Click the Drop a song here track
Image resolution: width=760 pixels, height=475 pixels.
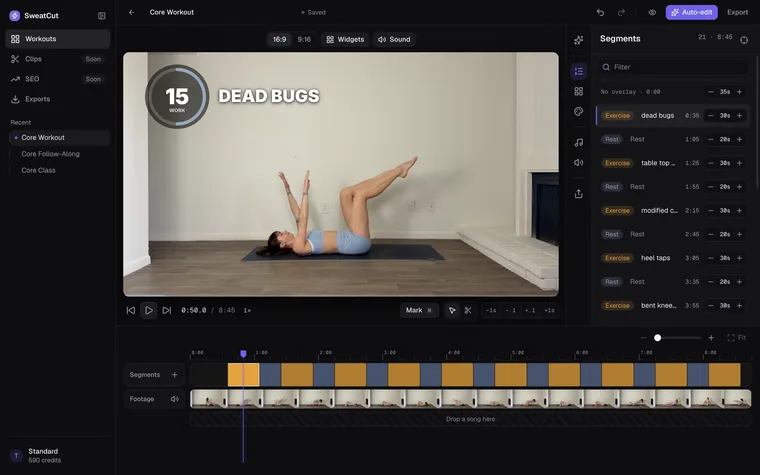pos(470,419)
